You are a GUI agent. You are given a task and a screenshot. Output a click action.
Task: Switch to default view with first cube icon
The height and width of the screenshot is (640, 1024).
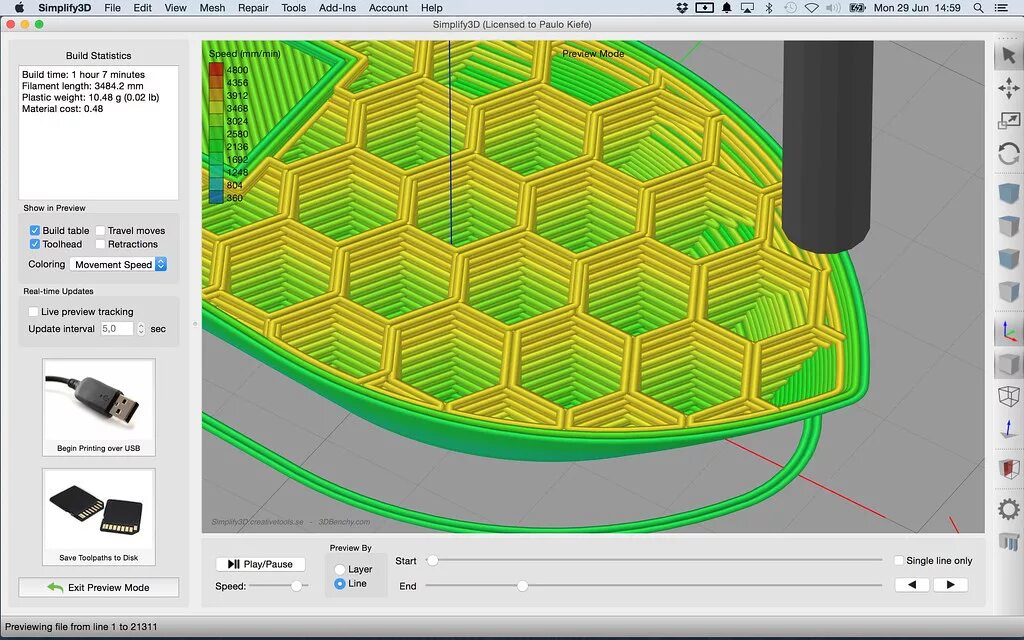point(1008,194)
